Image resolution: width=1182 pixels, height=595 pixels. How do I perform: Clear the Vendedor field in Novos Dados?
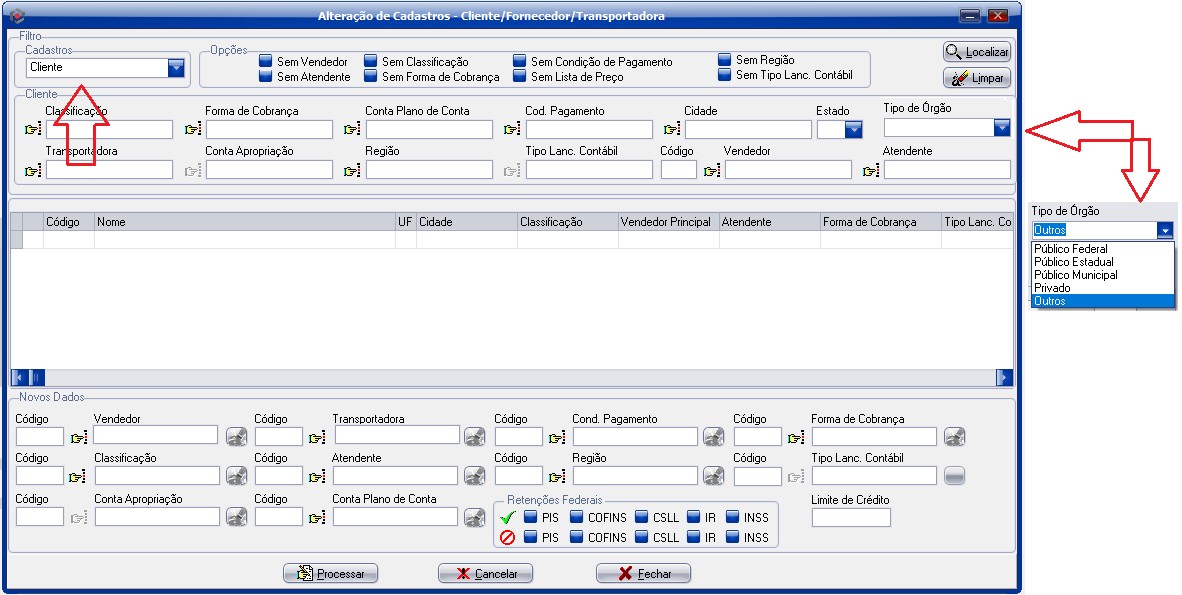click(x=236, y=436)
